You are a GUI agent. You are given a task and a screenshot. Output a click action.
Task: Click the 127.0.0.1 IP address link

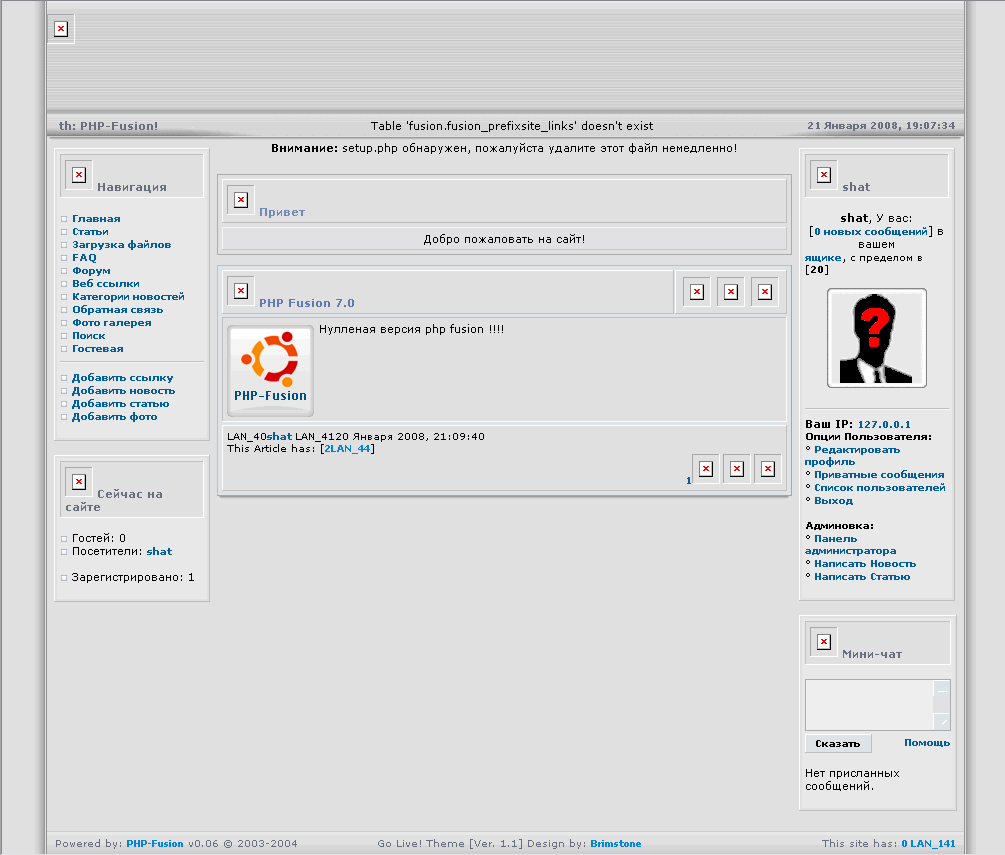(x=884, y=424)
